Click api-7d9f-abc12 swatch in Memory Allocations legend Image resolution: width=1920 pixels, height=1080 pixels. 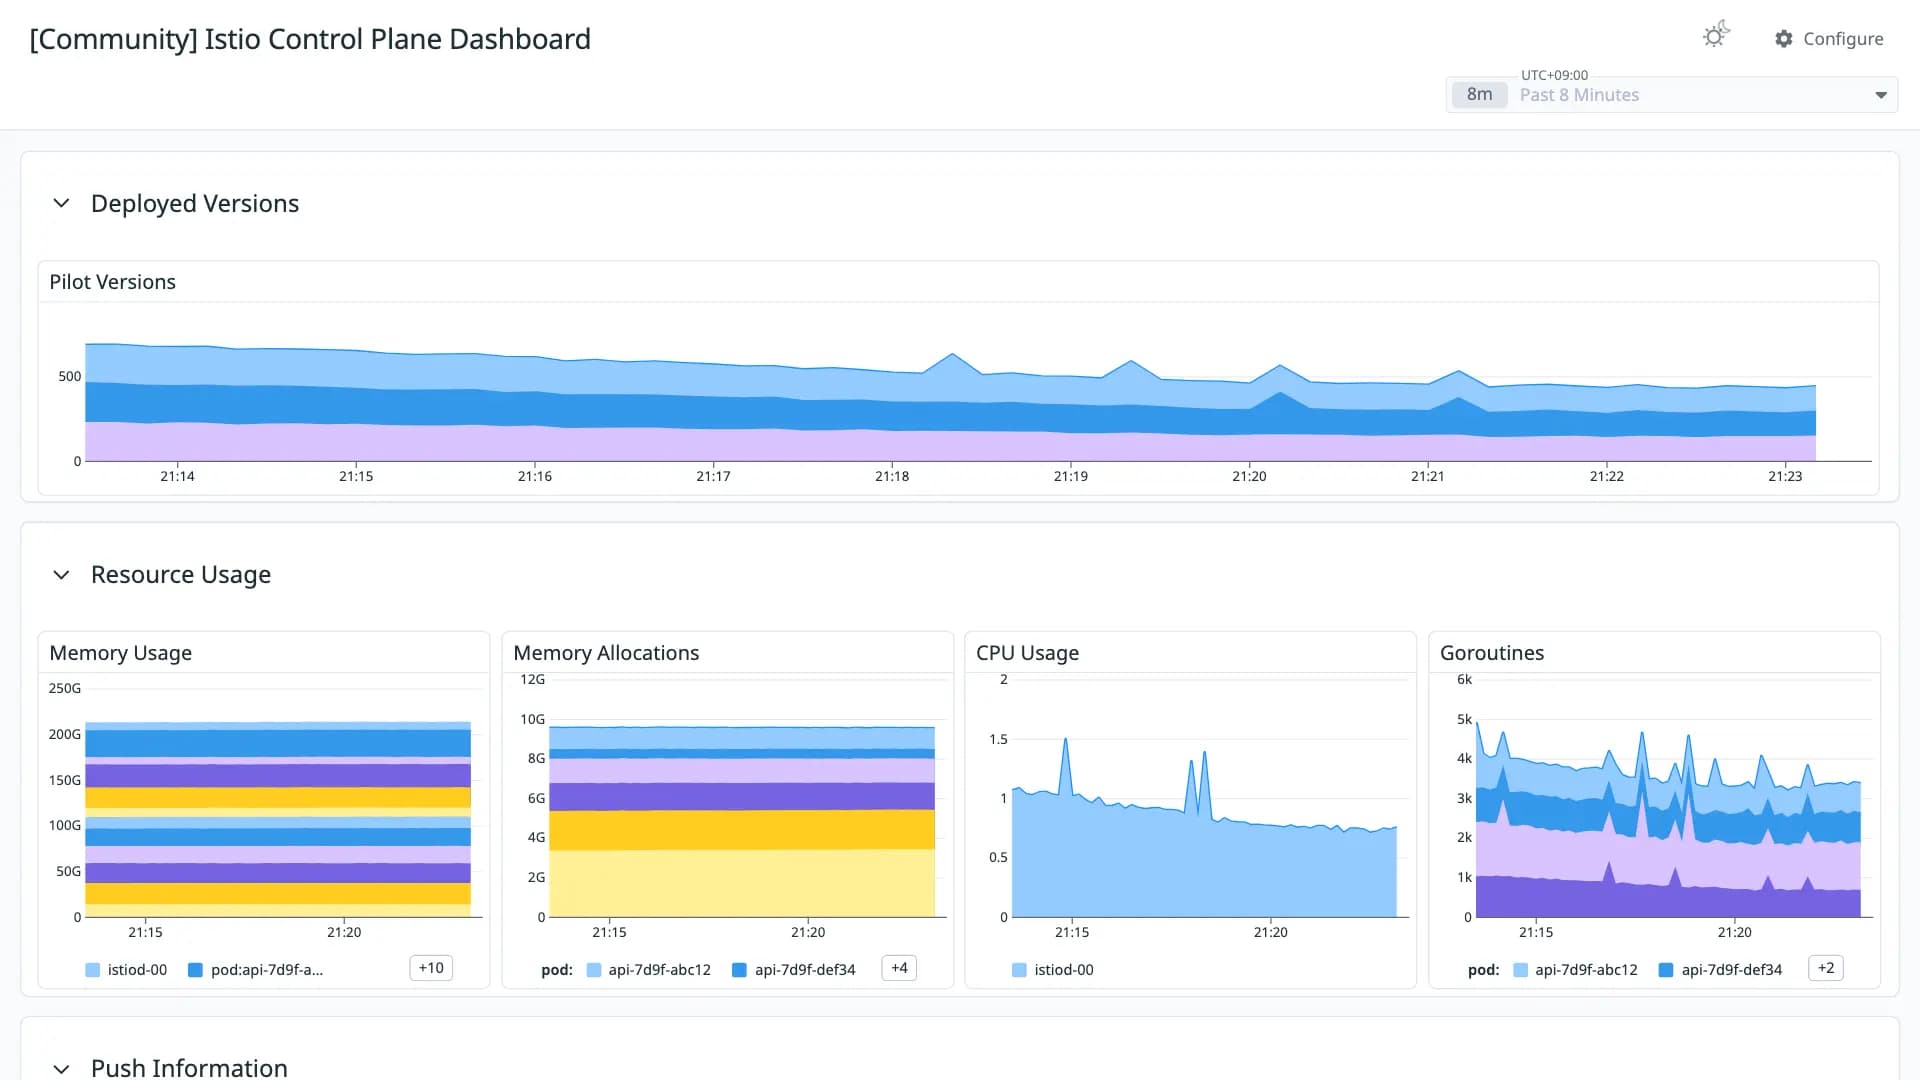(594, 970)
